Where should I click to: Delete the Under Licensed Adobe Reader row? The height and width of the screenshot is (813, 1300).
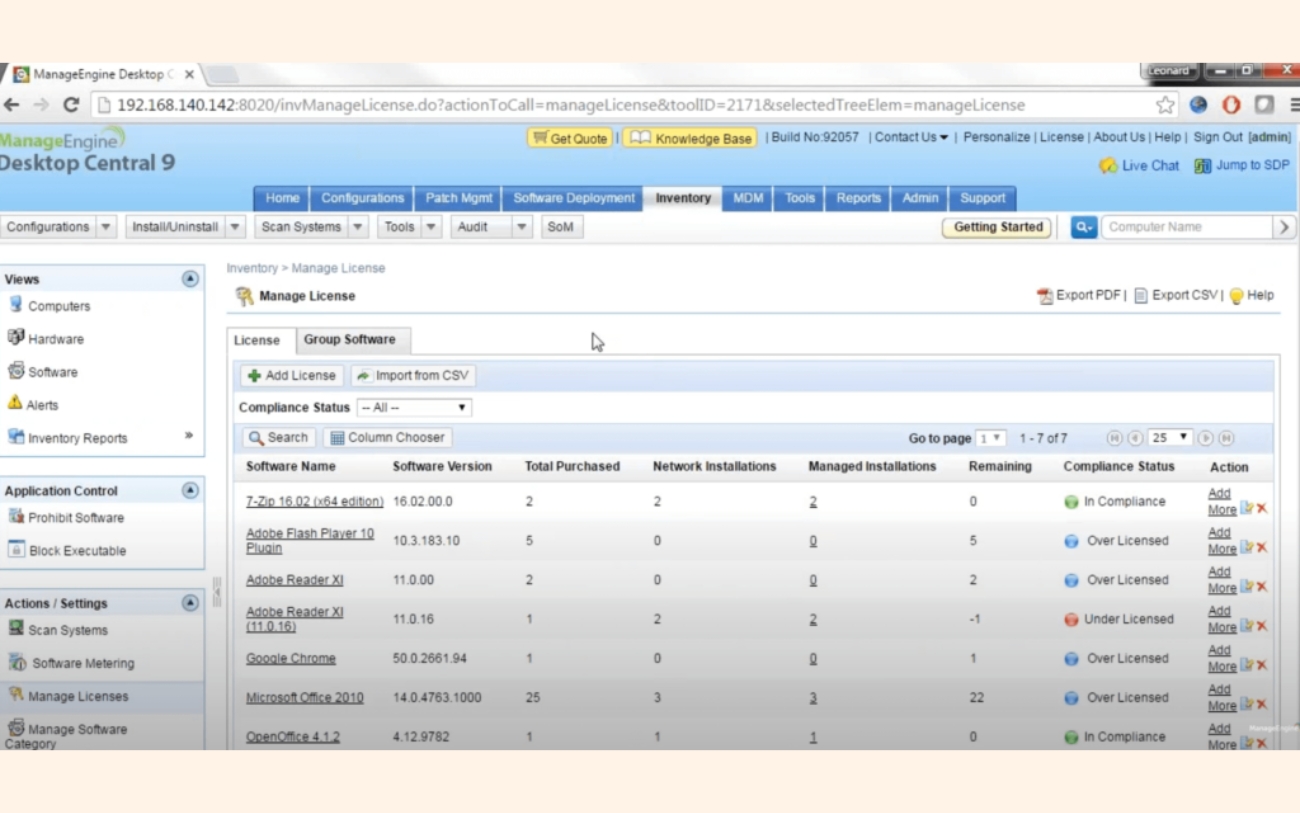pos(1262,626)
